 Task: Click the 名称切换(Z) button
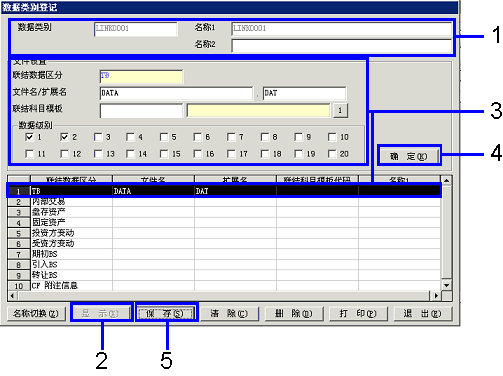36,313
